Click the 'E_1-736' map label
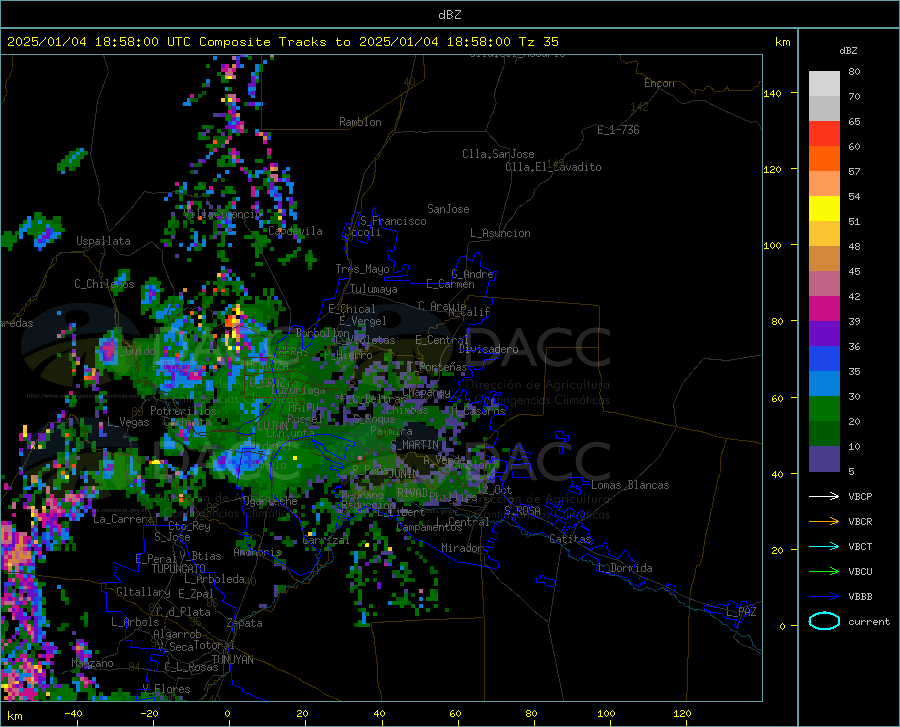 point(618,130)
